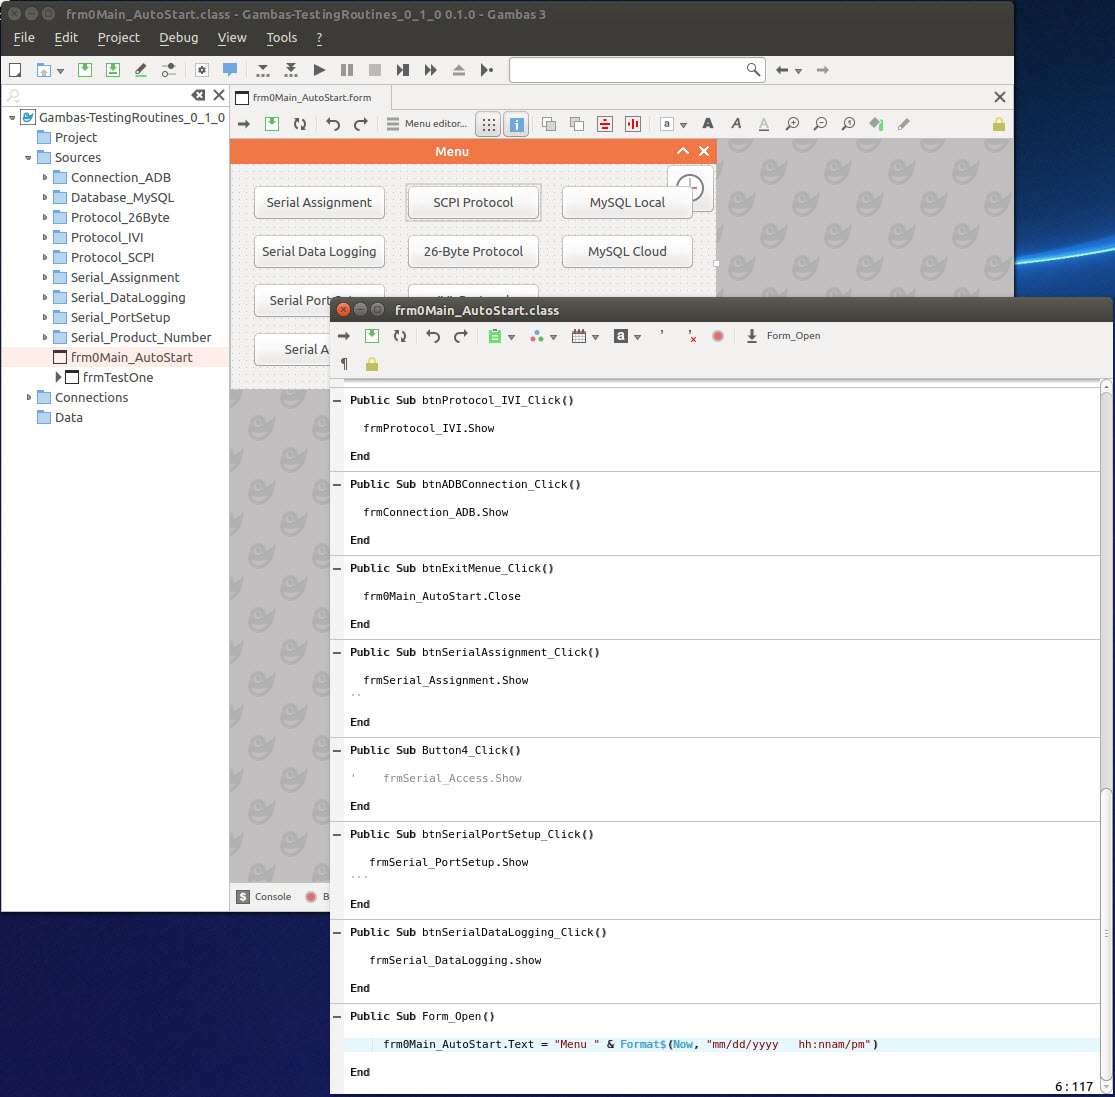This screenshot has width=1115, height=1097.
Task: Click the zoom in icon in form toolbar
Action: pyautogui.click(x=792, y=124)
